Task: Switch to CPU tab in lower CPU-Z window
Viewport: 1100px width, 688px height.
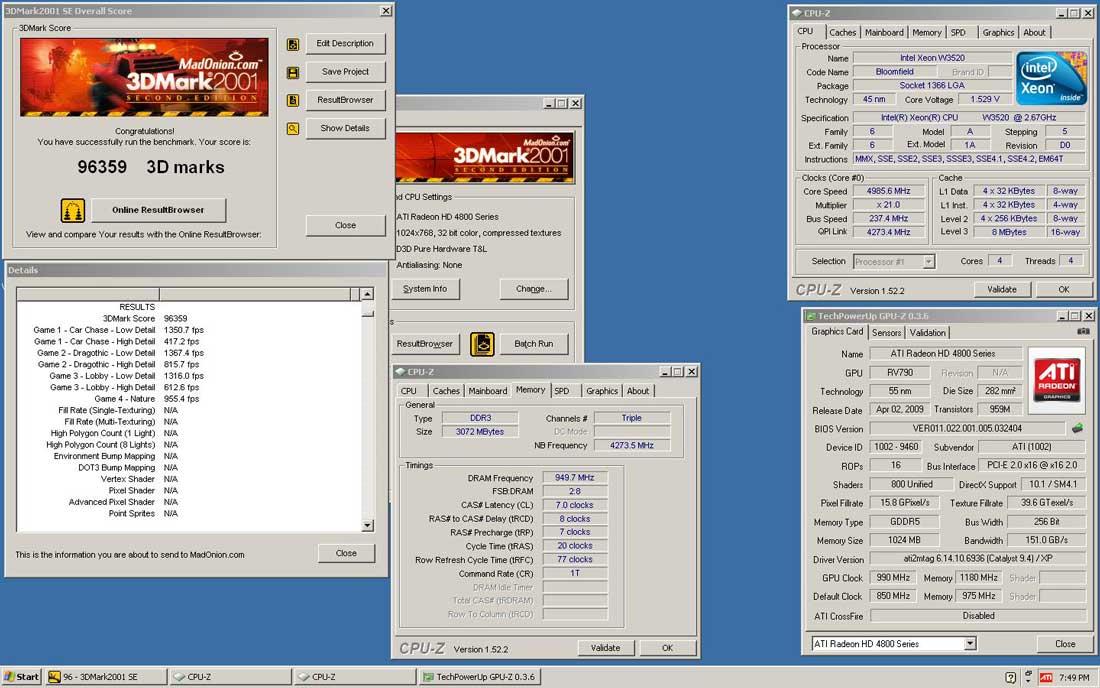Action: coord(409,391)
